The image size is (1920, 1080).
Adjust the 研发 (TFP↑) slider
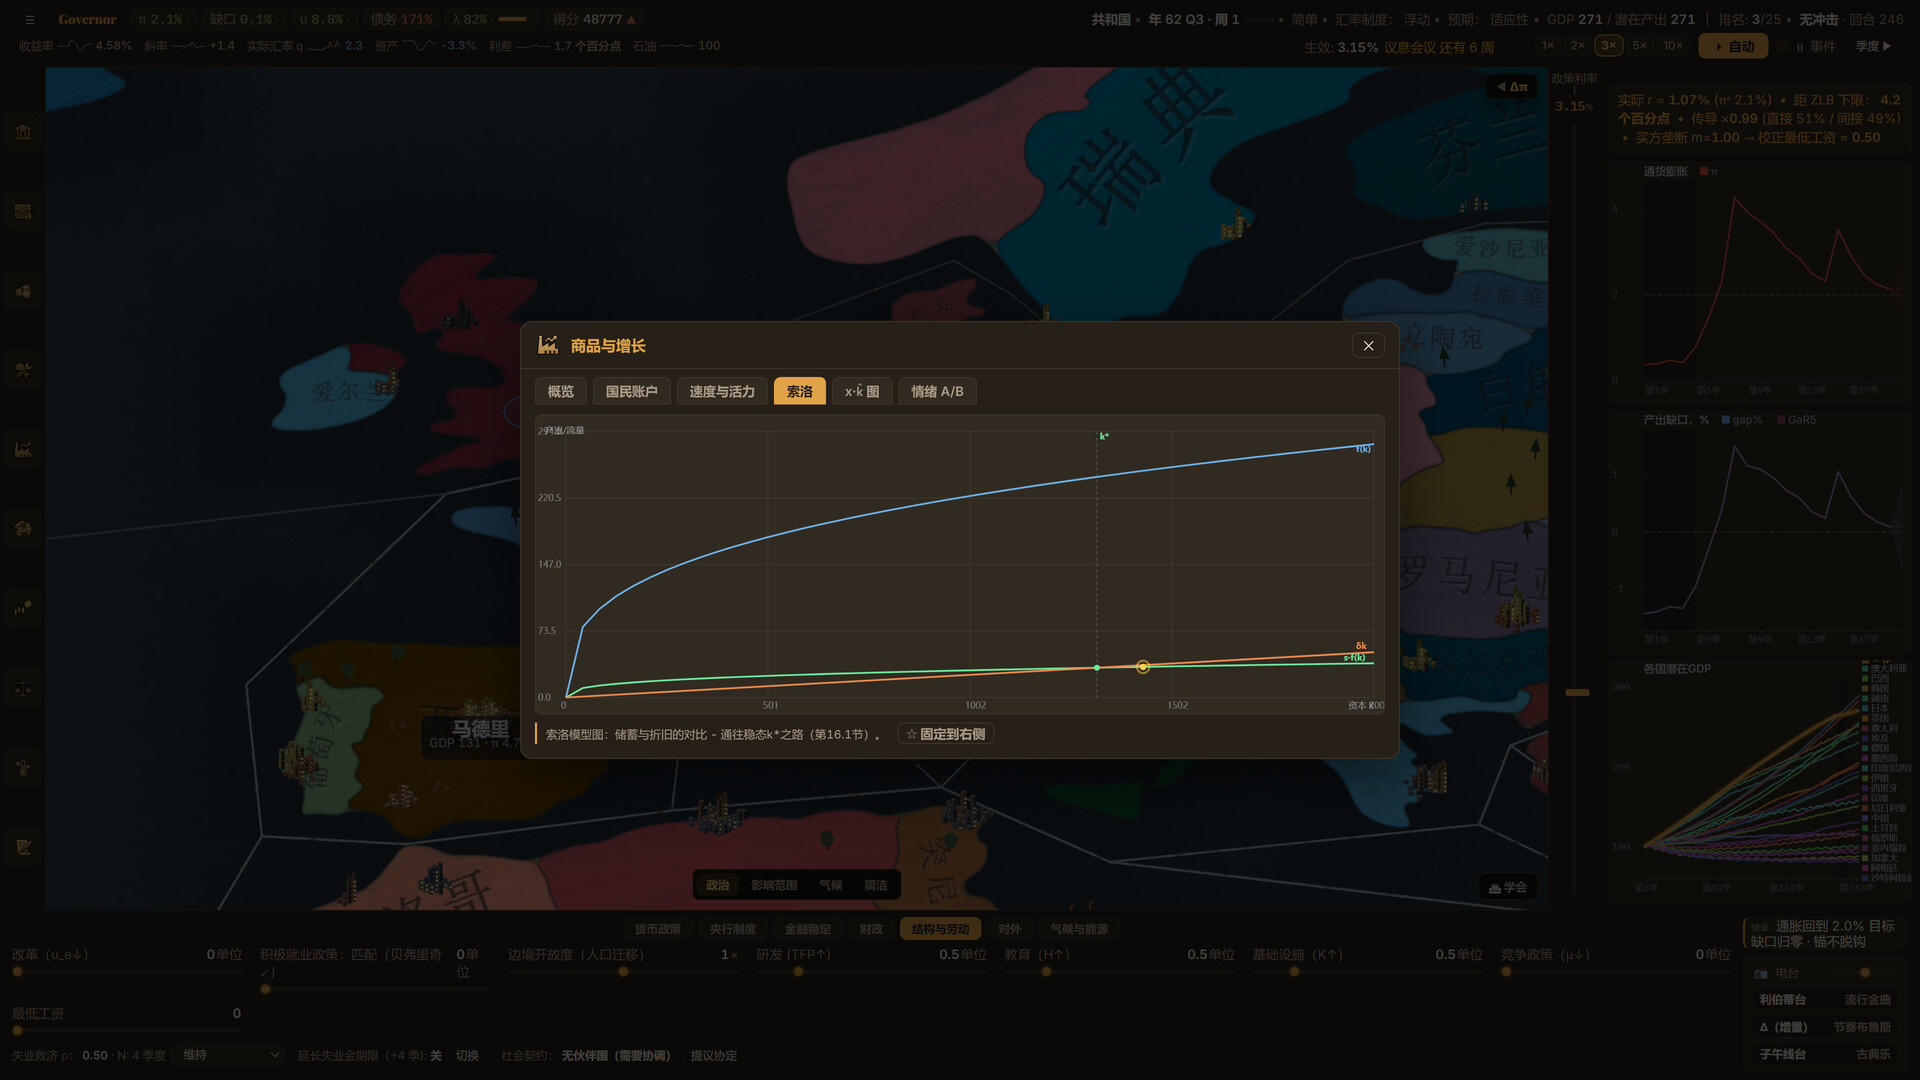click(870, 971)
